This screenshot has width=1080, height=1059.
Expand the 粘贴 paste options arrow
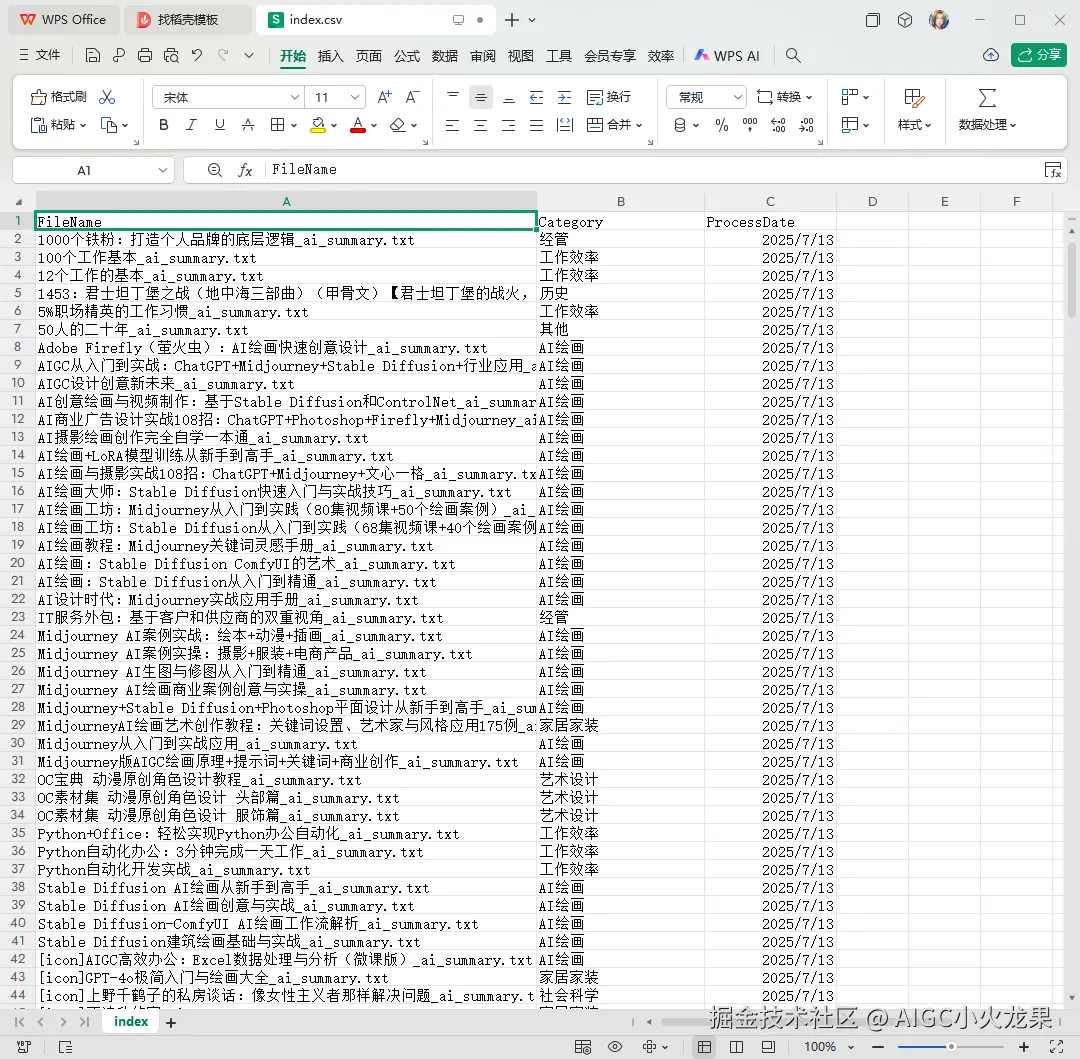point(83,125)
